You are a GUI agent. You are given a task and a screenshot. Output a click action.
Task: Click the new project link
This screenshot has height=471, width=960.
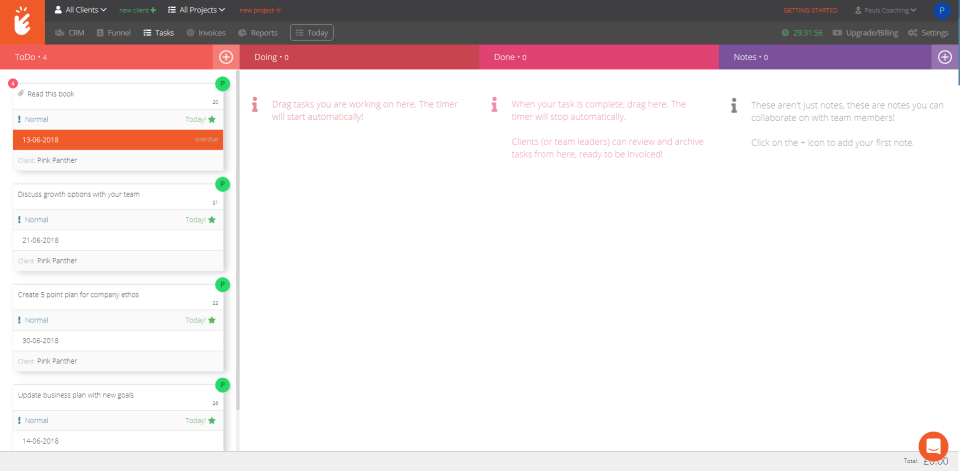pos(260,10)
